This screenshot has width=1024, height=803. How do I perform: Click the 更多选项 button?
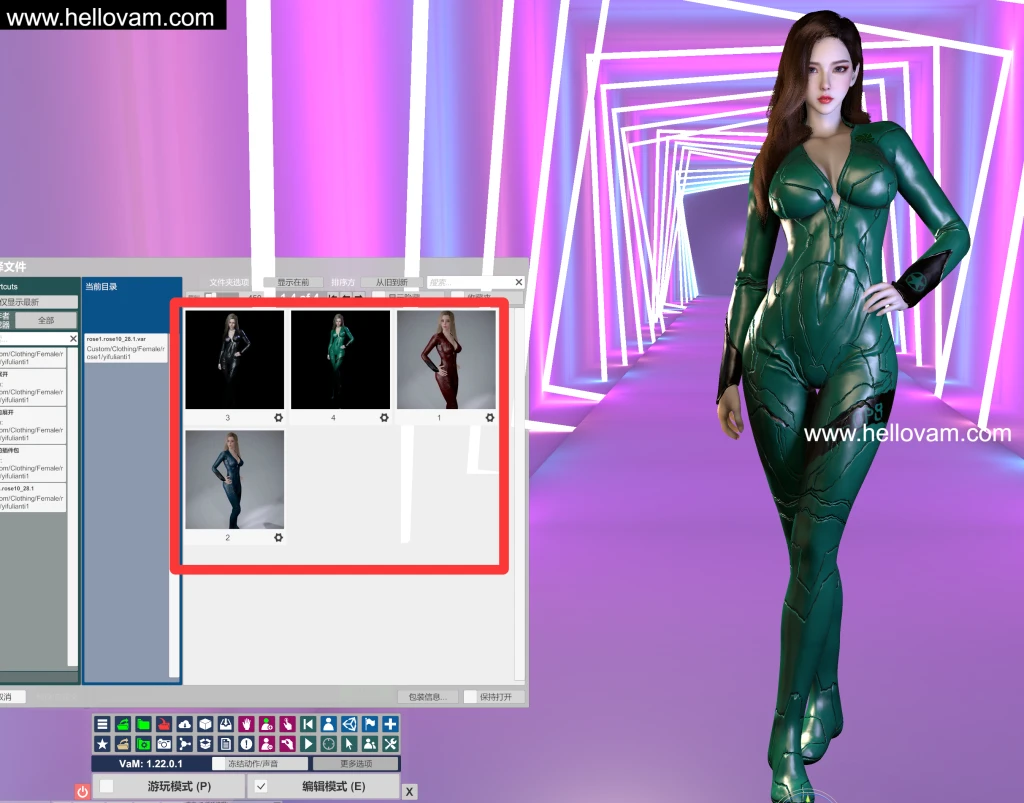355,764
